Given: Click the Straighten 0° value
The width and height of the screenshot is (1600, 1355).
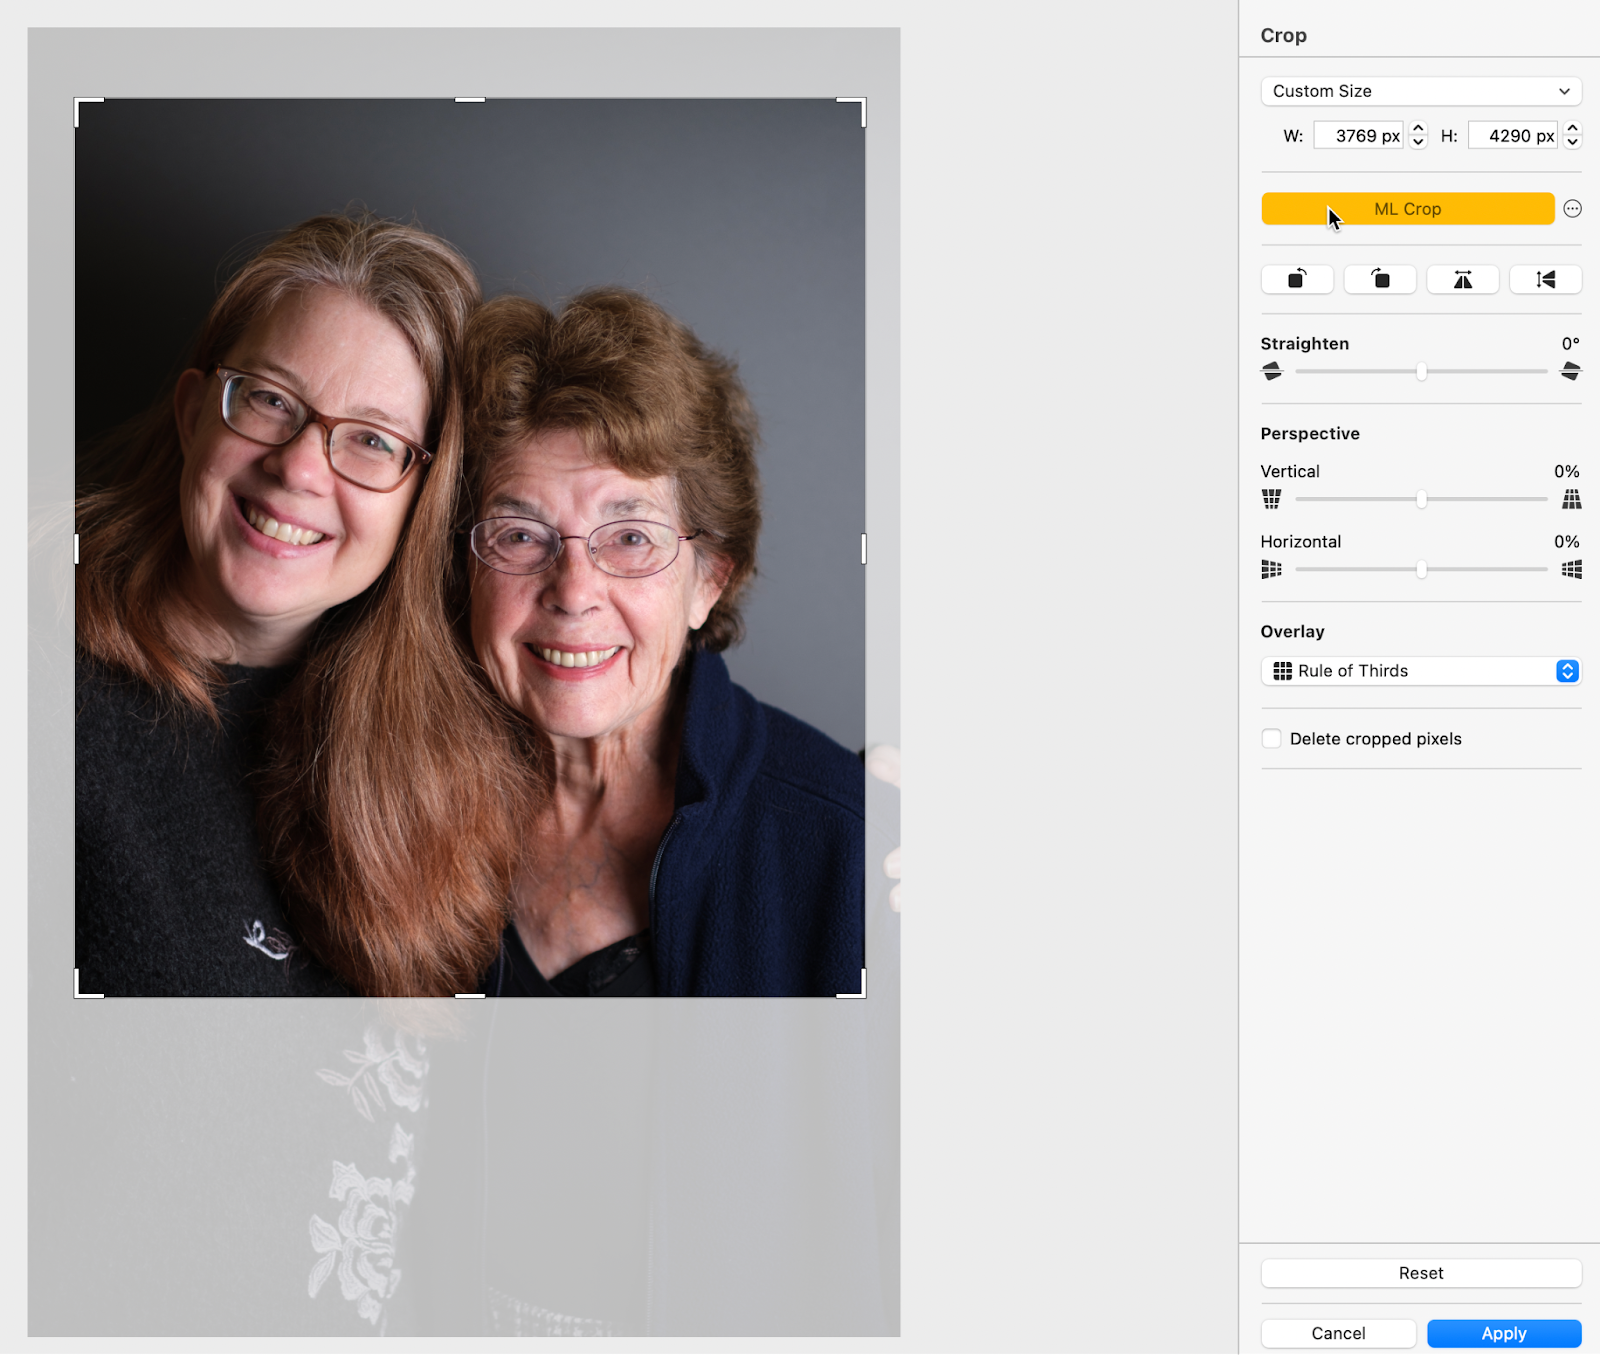Looking at the screenshot, I should [1570, 344].
